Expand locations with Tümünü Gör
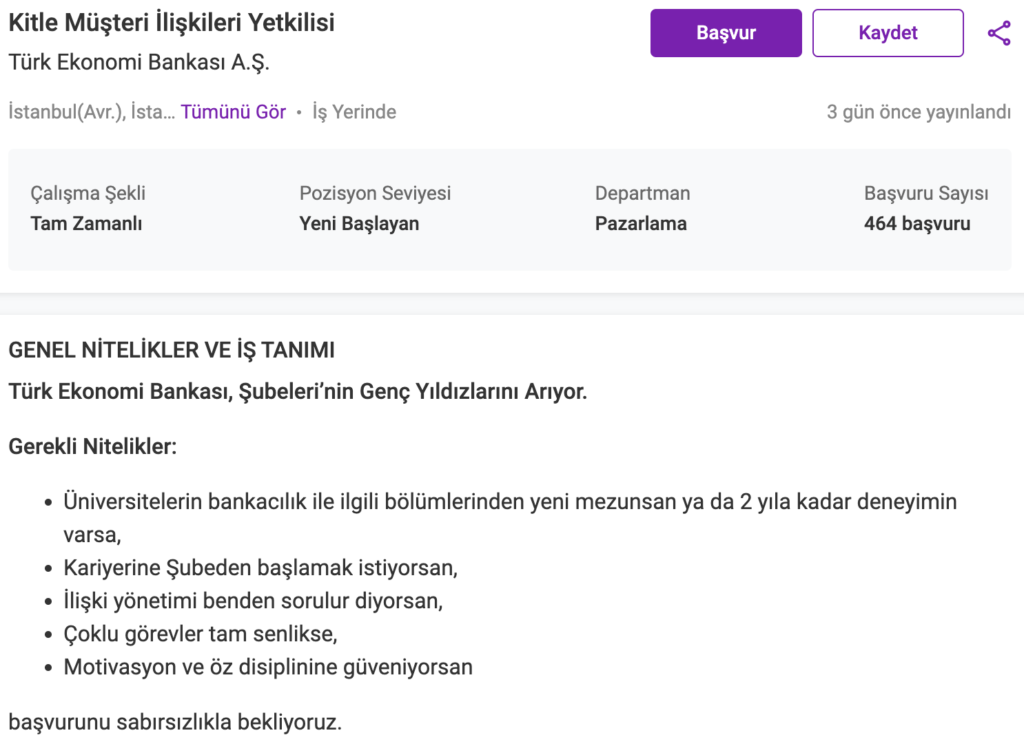This screenshot has width=1024, height=744. tap(233, 112)
